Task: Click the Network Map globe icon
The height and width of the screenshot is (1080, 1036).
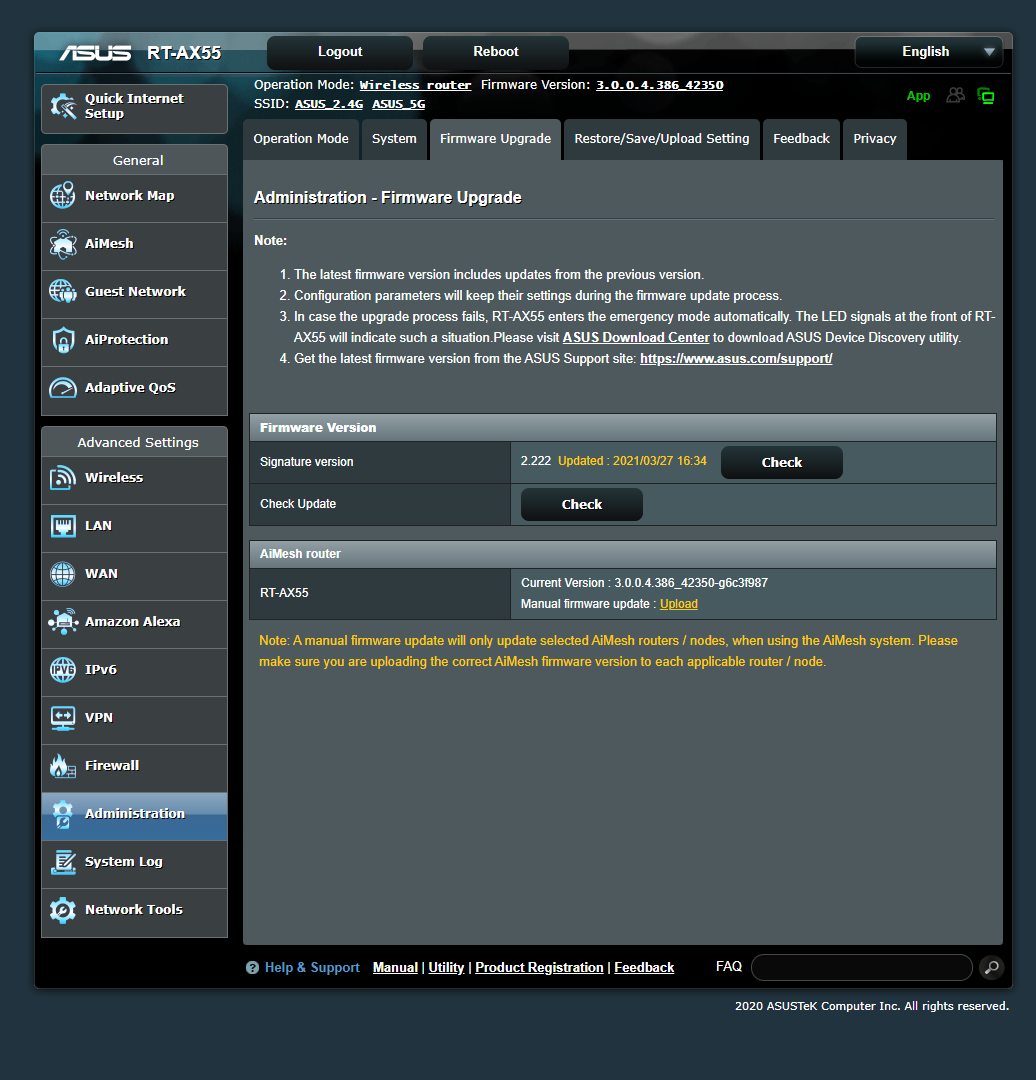Action: pyautogui.click(x=63, y=196)
